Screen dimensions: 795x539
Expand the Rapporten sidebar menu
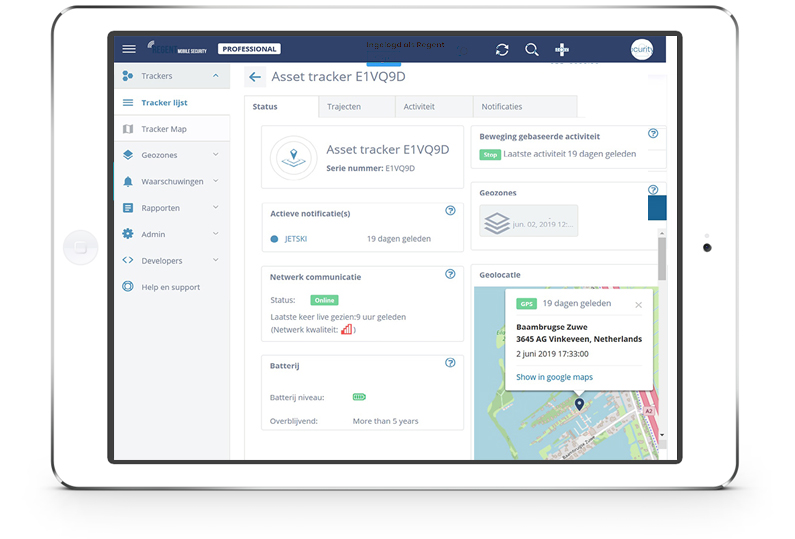coord(216,208)
